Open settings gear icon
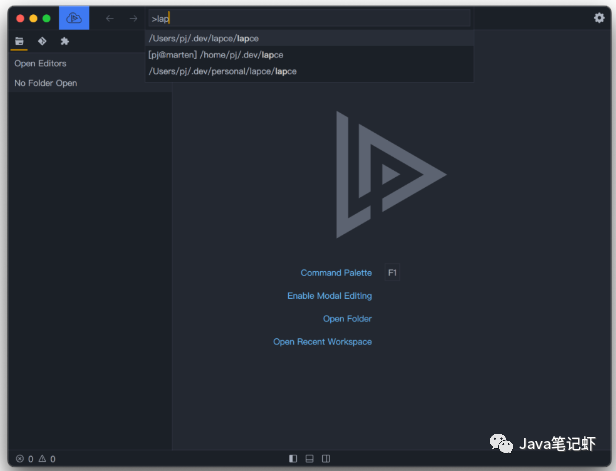Image resolution: width=616 pixels, height=471 pixels. [x=599, y=18]
